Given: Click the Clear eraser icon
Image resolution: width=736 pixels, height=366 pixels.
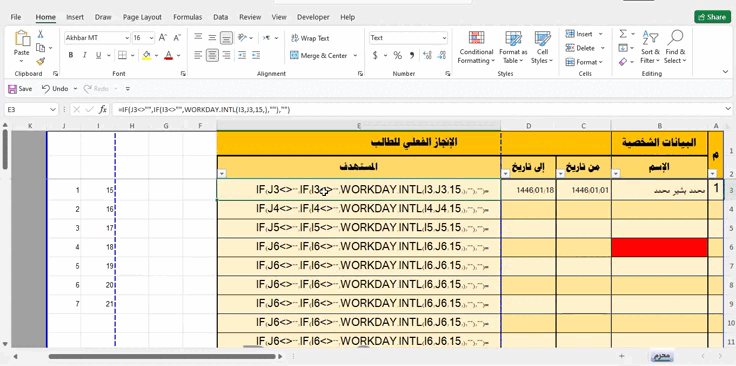Looking at the screenshot, I should coord(623,62).
